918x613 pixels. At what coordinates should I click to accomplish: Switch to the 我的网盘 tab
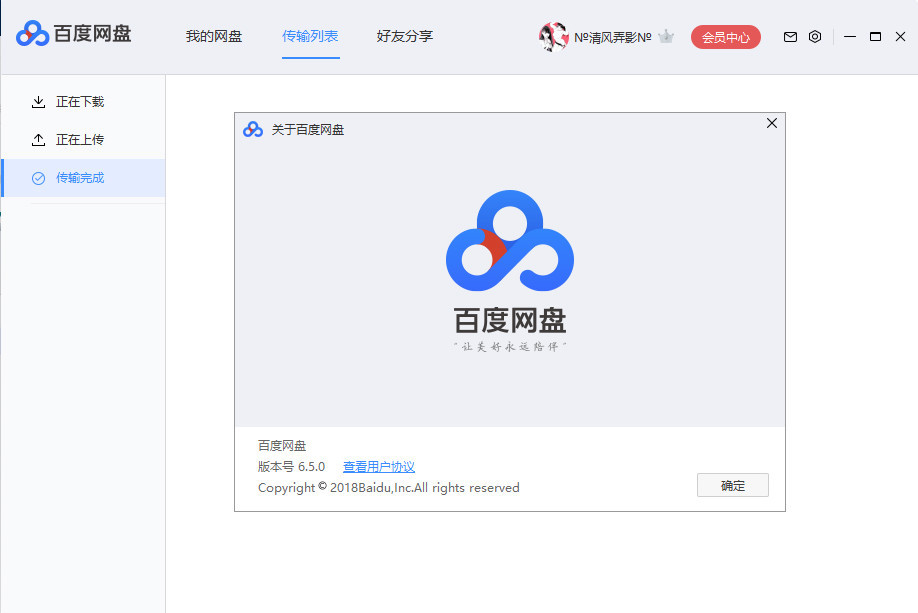[x=213, y=36]
